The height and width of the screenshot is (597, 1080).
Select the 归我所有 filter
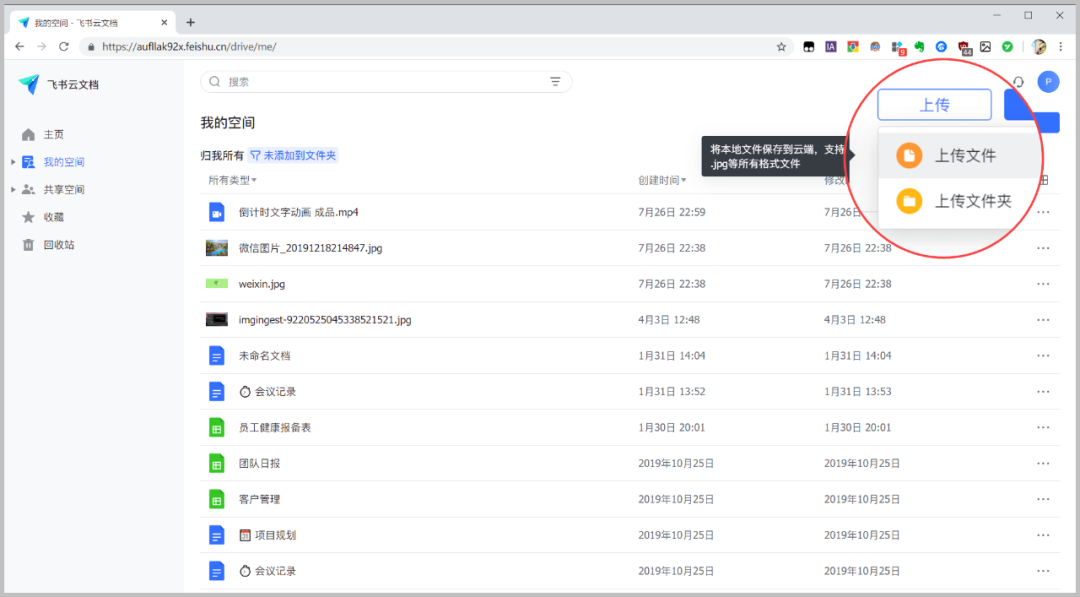(222, 156)
